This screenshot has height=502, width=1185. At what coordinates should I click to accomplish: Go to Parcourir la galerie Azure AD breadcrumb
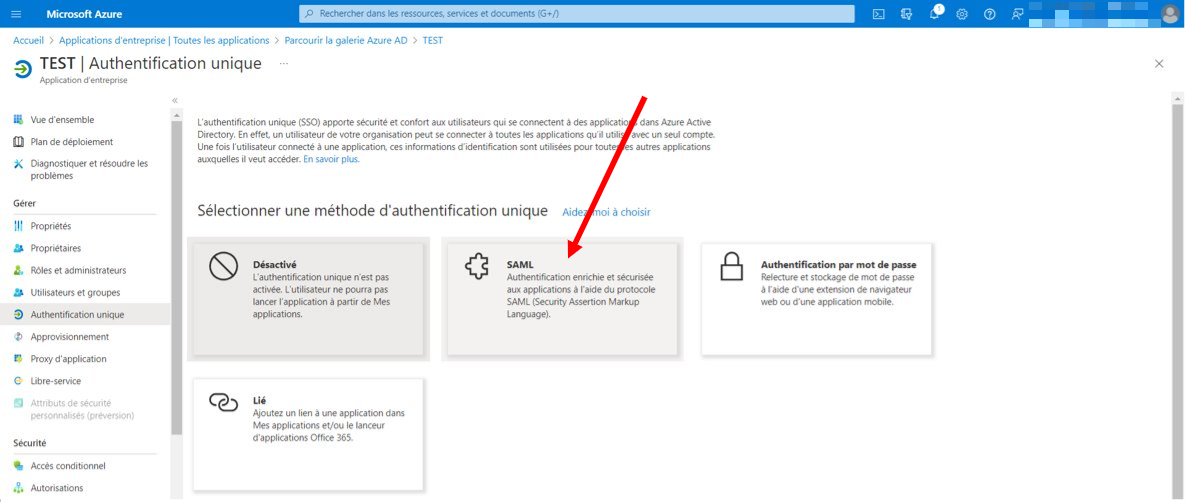coord(346,40)
